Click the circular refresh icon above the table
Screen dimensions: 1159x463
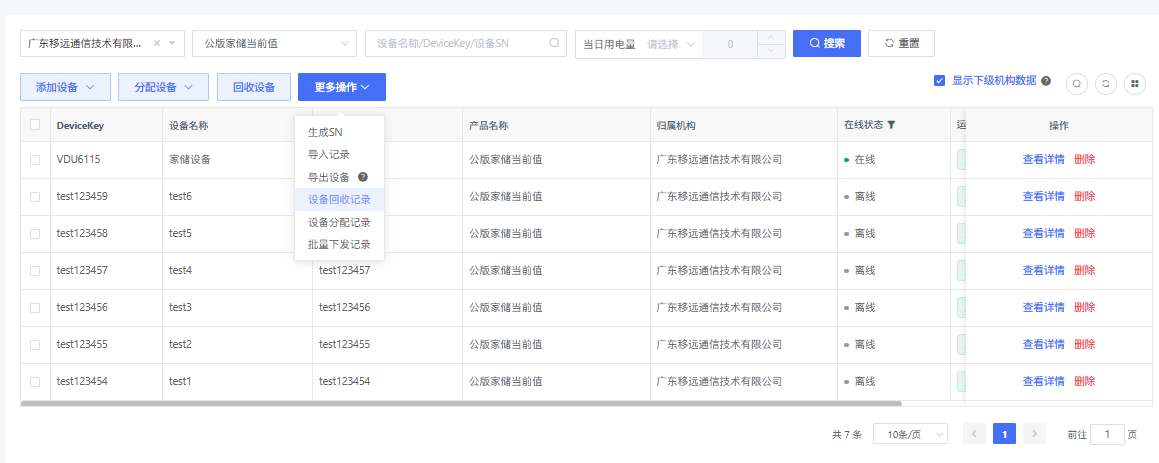pyautogui.click(x=1106, y=84)
